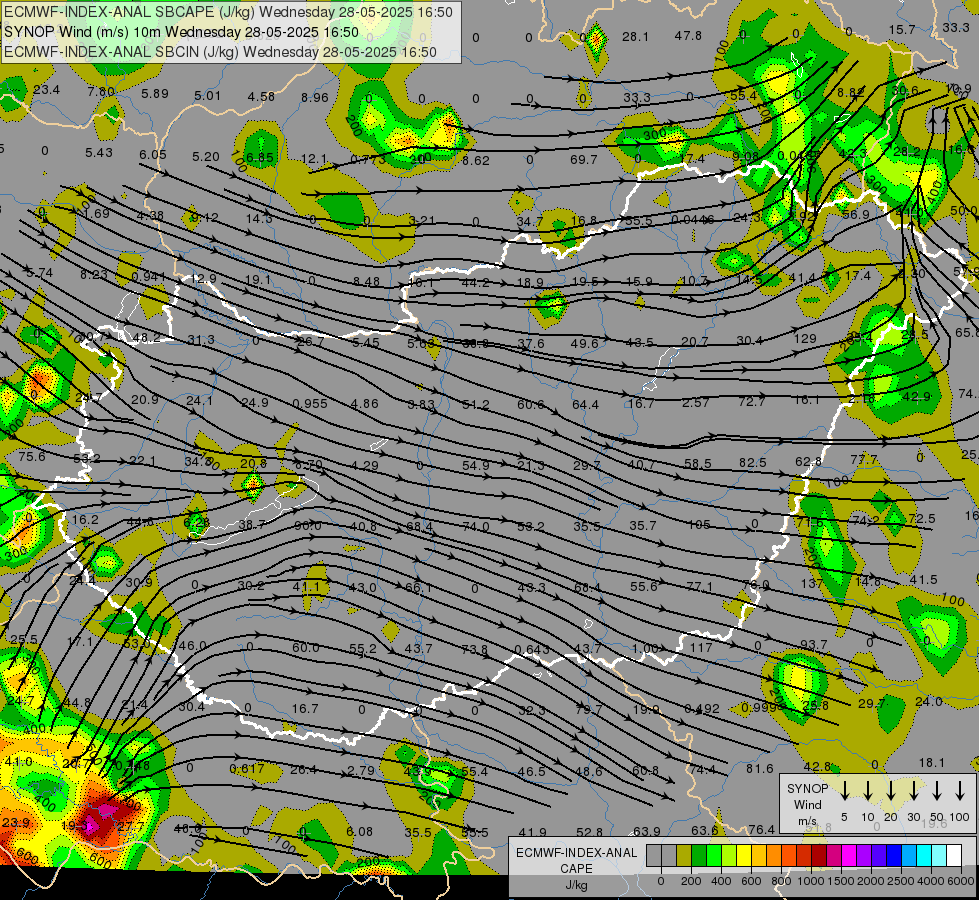The height and width of the screenshot is (900, 979).
Task: Click the 47.8 value near the top
Action: click(688, 36)
